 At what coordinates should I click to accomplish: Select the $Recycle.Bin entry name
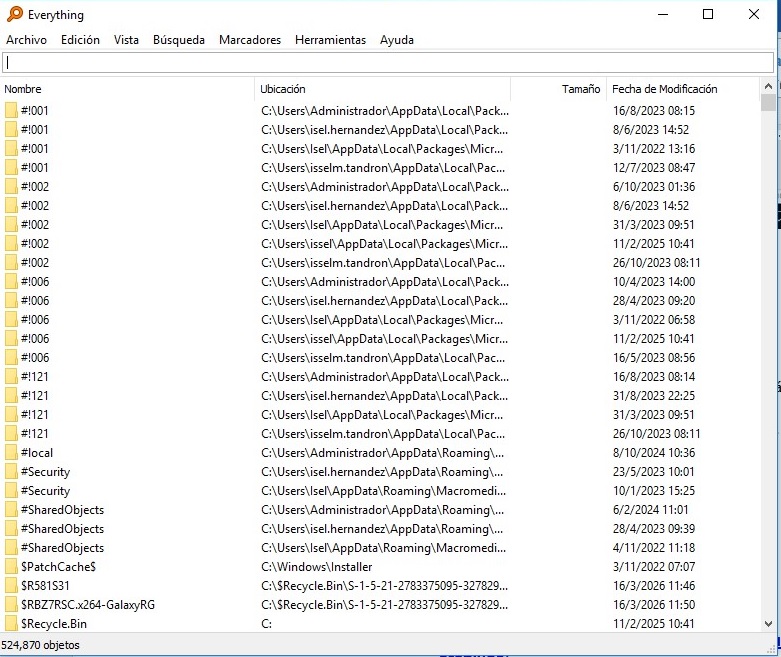(x=54, y=623)
